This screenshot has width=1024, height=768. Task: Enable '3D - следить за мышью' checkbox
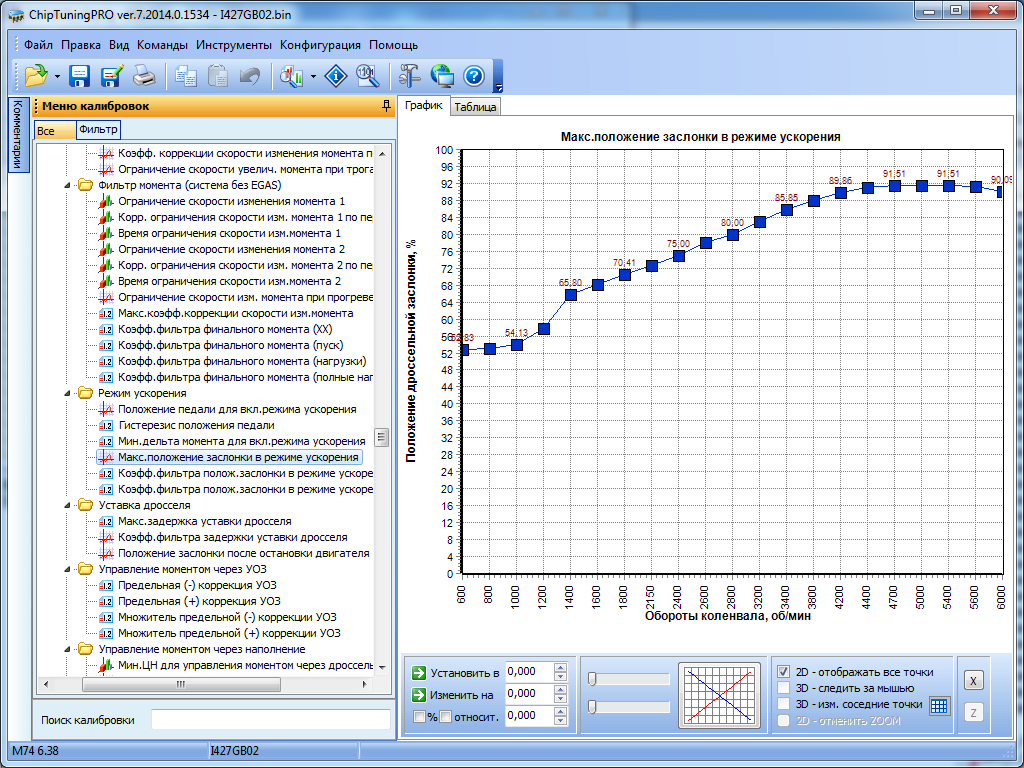[784, 688]
